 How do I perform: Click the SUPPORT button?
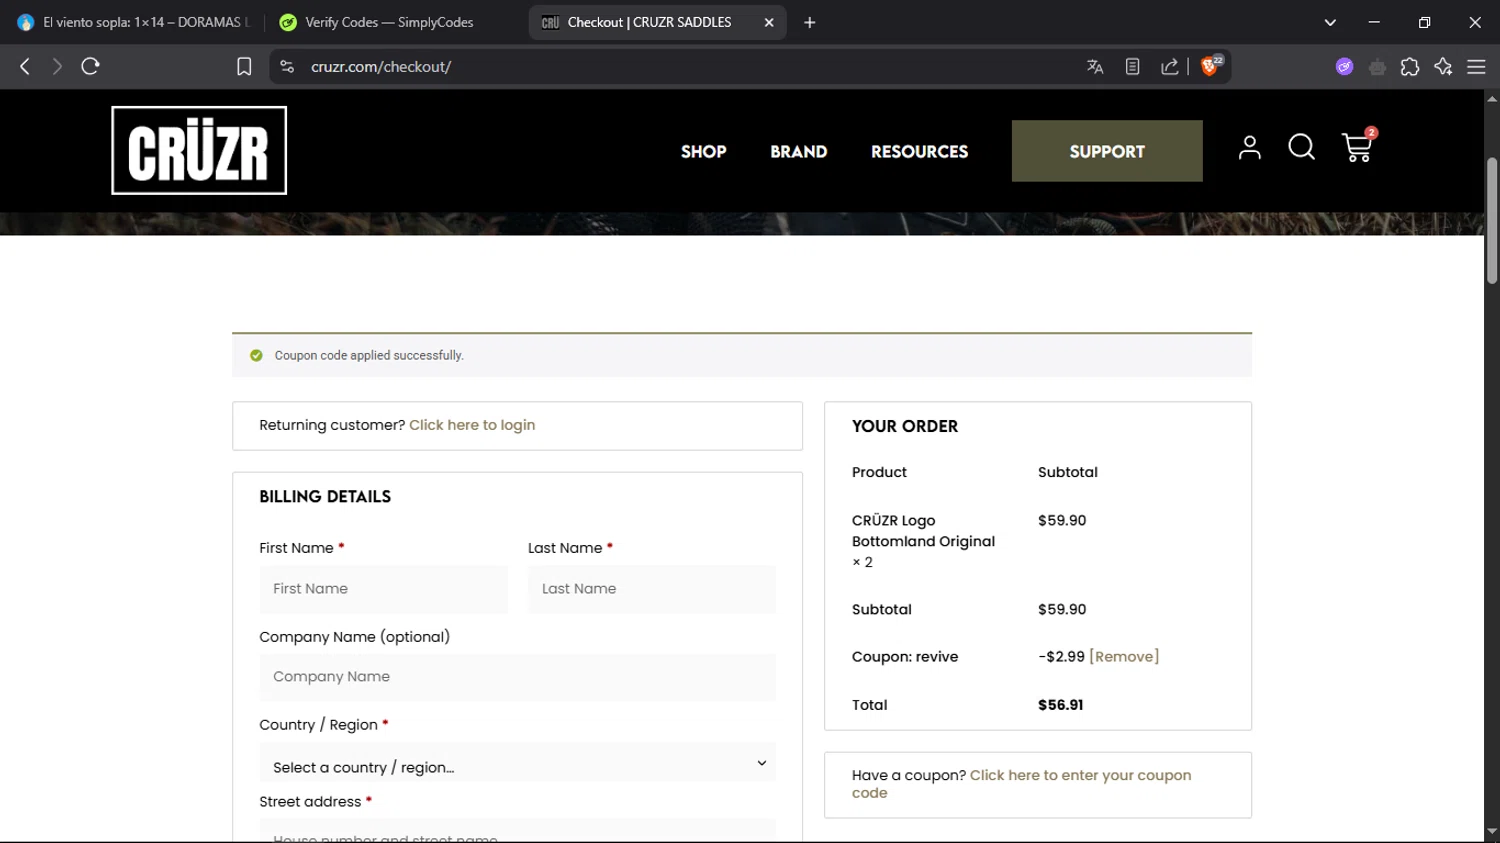coord(1107,151)
